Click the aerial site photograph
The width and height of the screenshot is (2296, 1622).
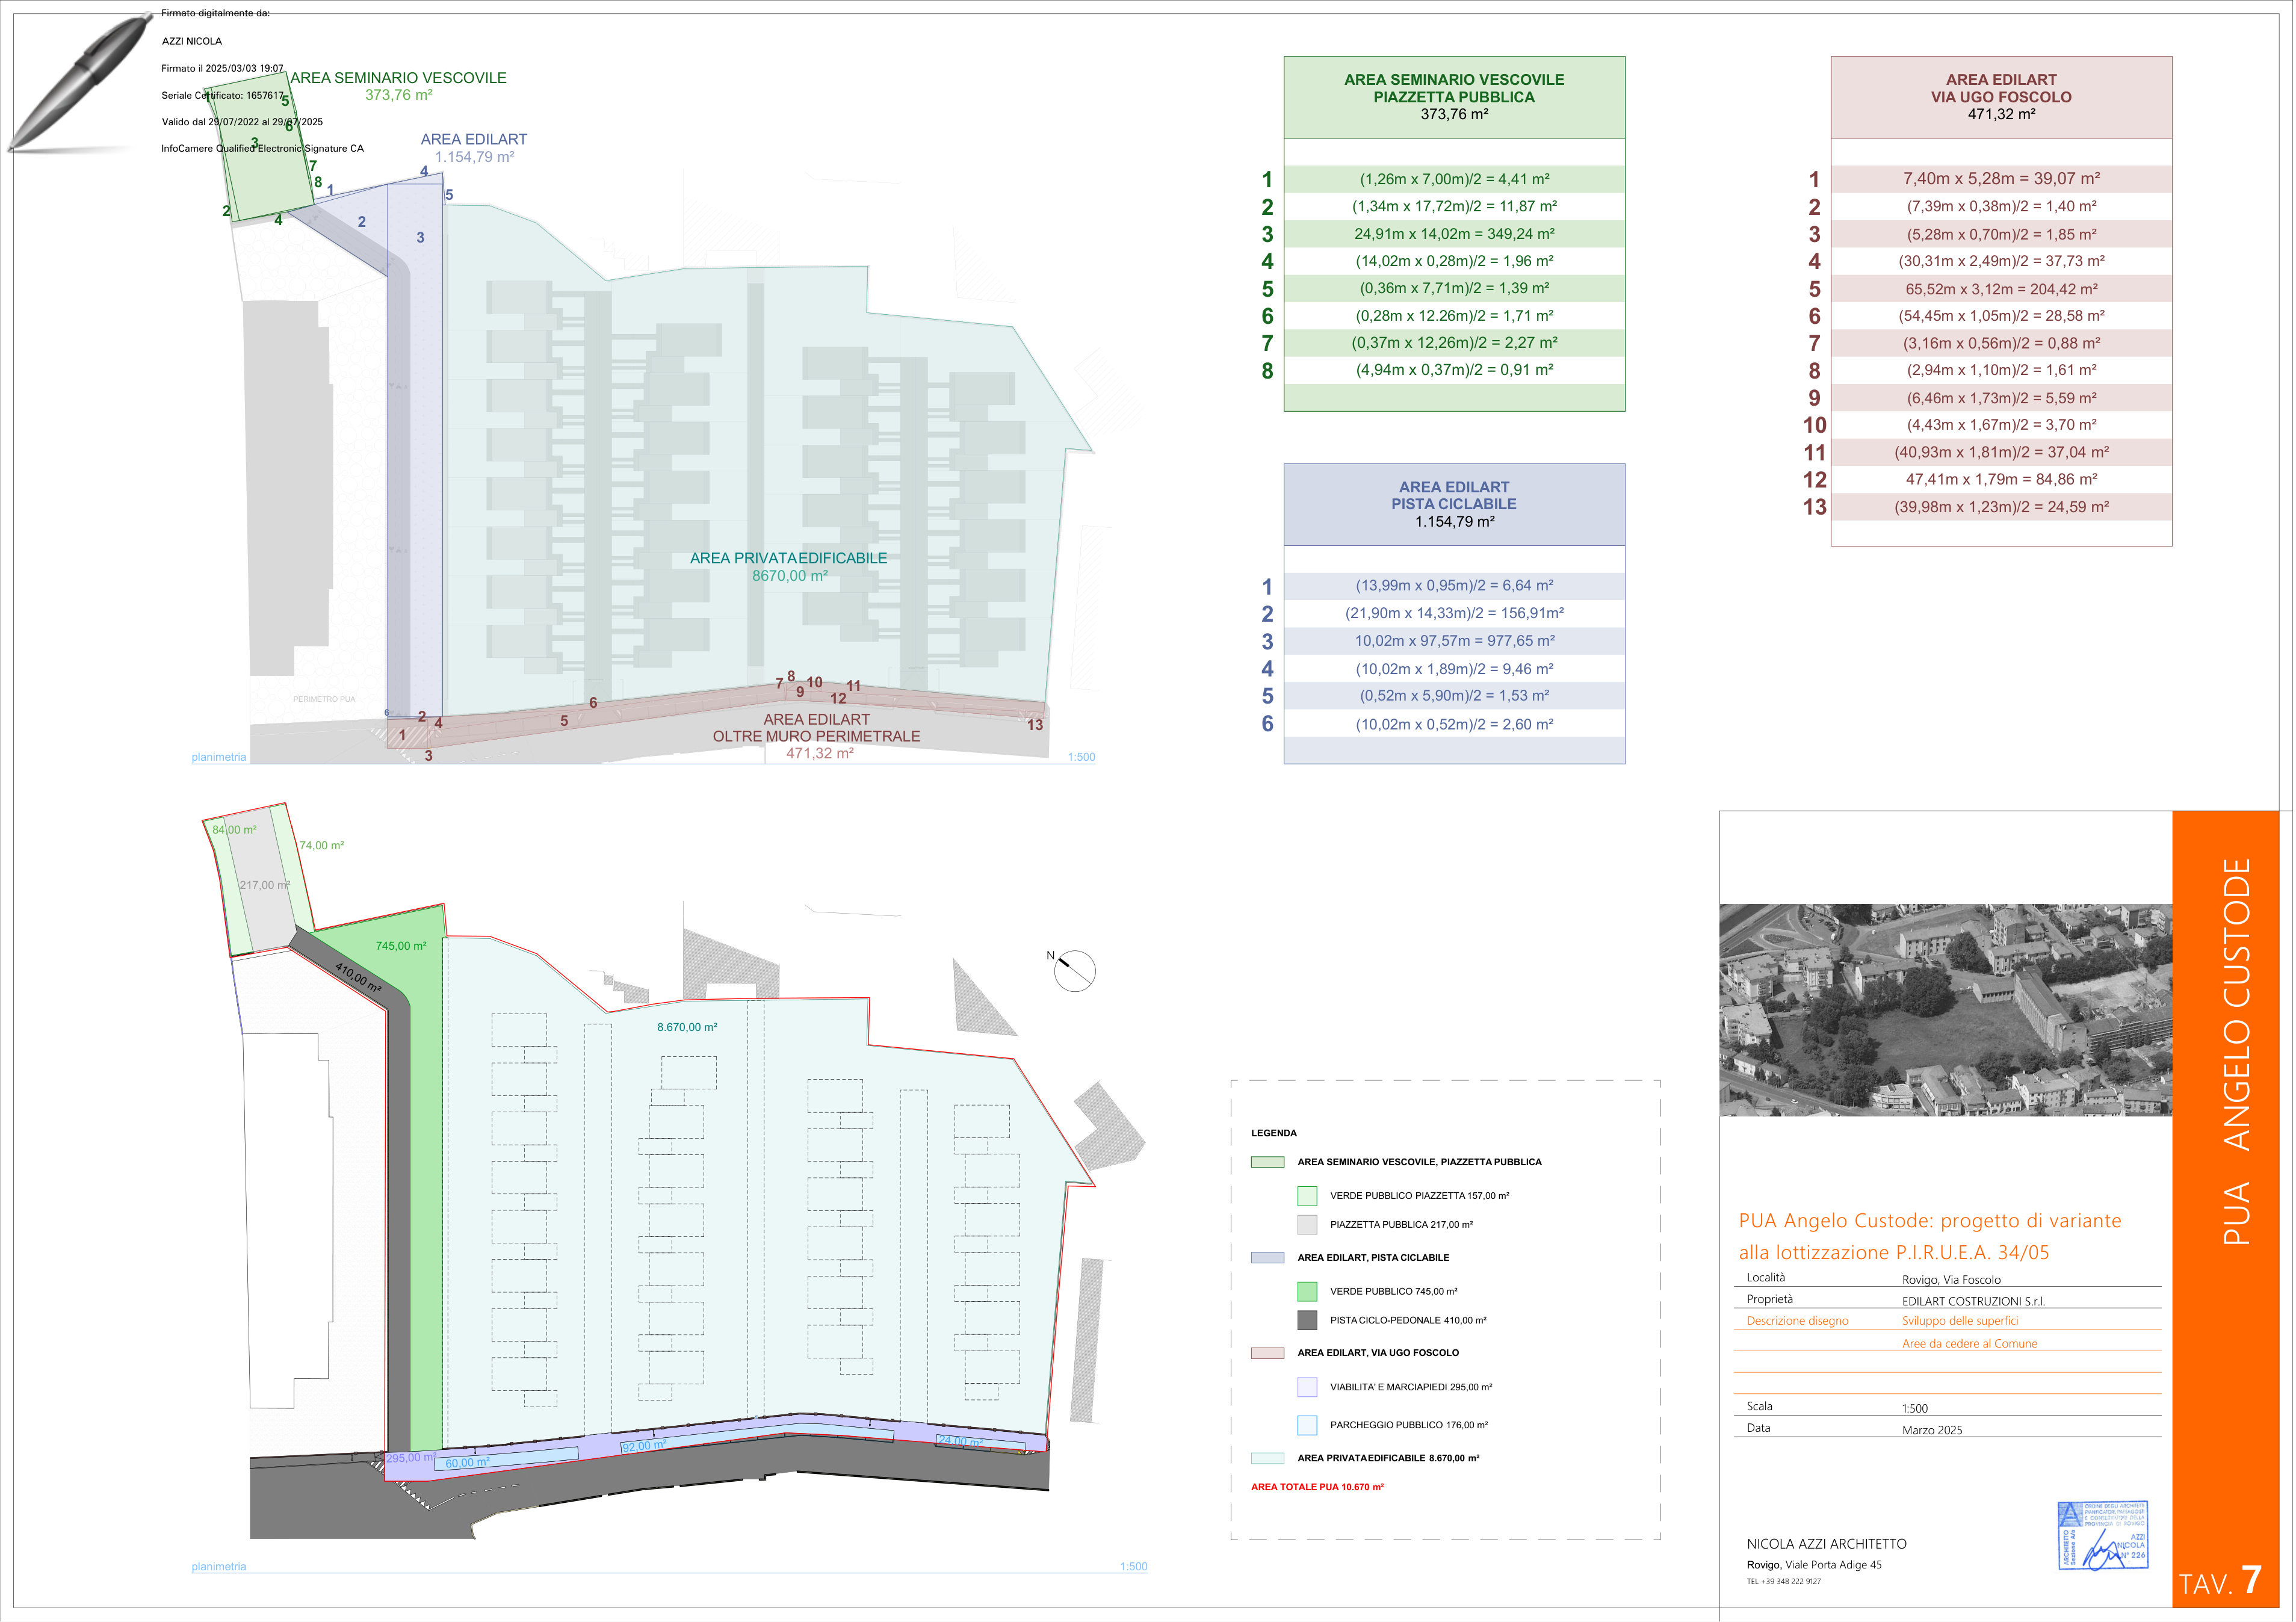click(x=1945, y=1009)
